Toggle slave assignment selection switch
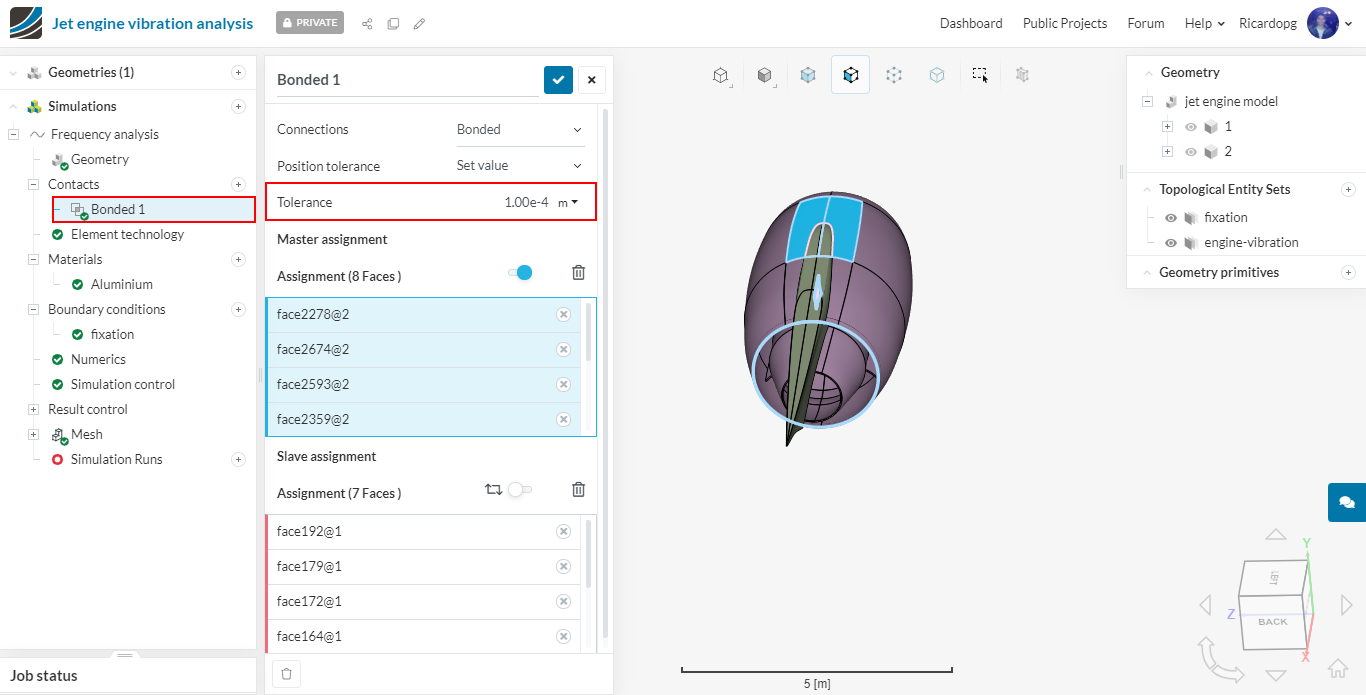 [520, 489]
